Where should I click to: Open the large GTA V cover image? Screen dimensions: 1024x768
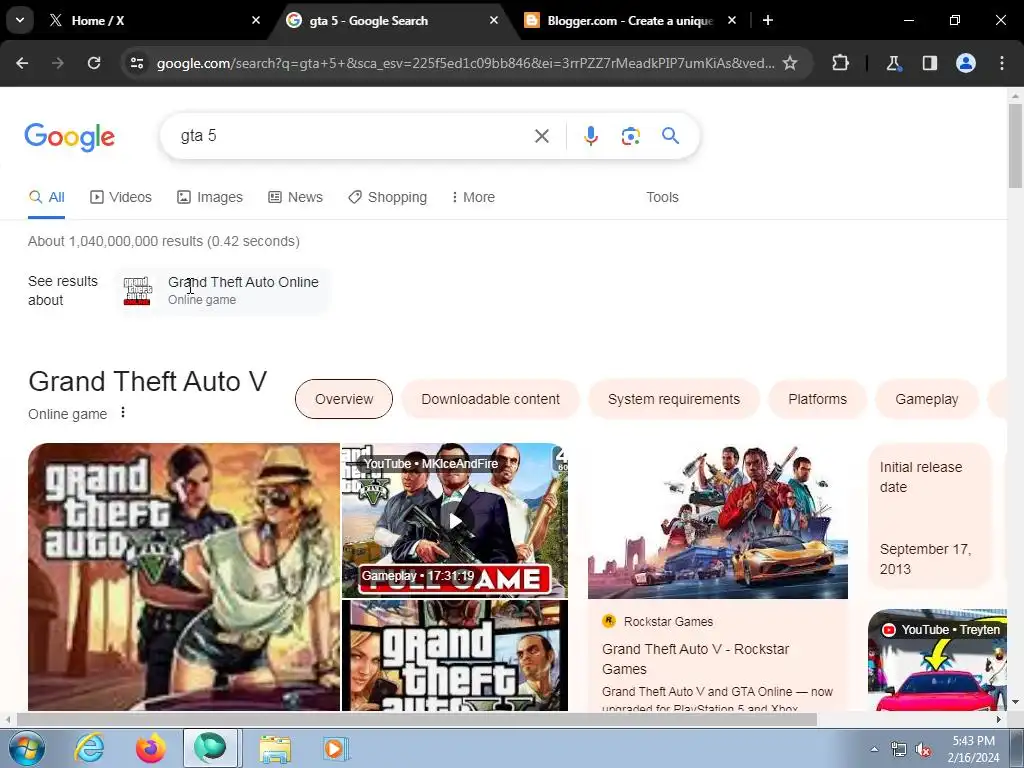point(184,577)
